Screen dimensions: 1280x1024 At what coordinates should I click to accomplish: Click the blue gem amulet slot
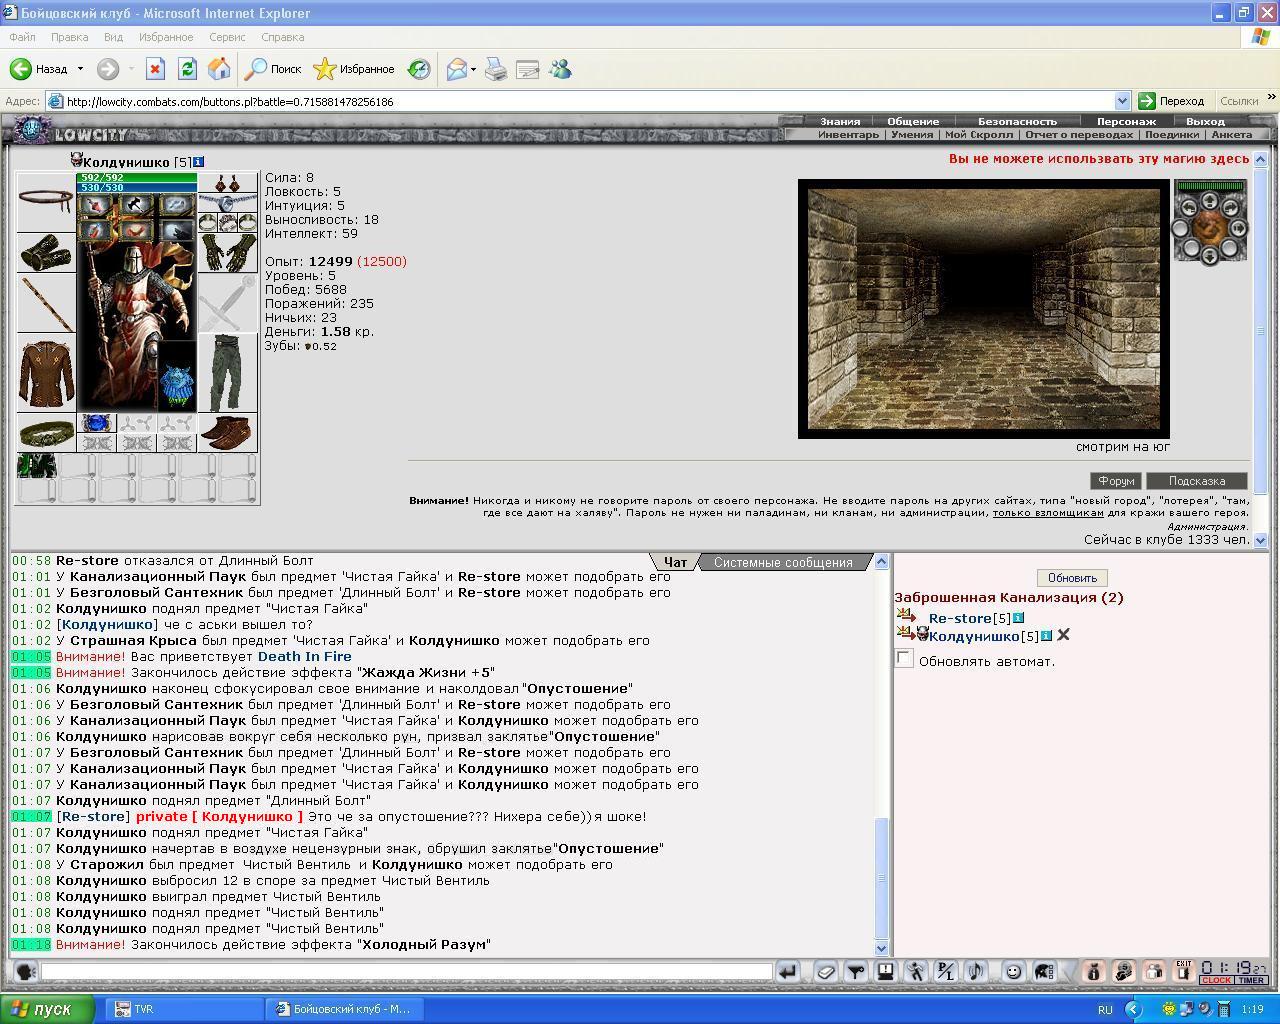click(97, 423)
